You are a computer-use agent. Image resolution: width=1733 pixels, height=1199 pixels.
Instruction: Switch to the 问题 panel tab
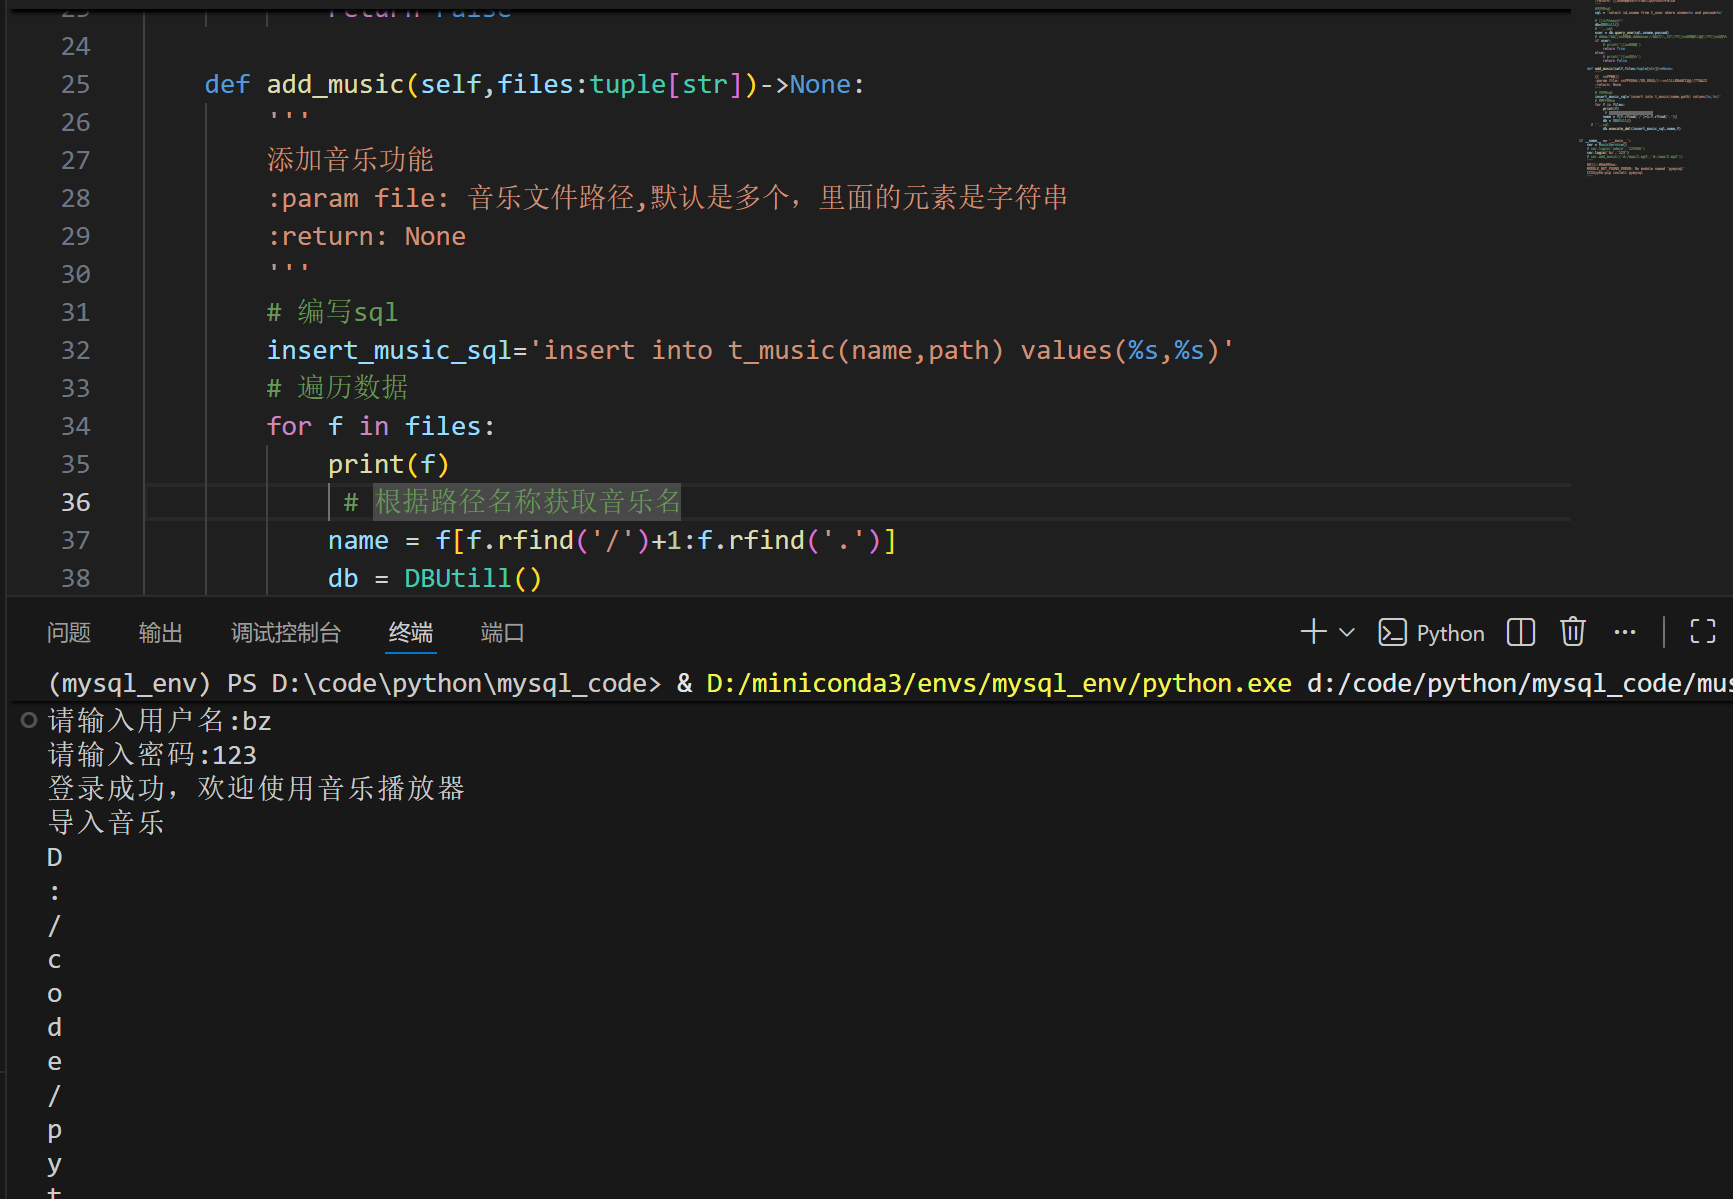68,633
